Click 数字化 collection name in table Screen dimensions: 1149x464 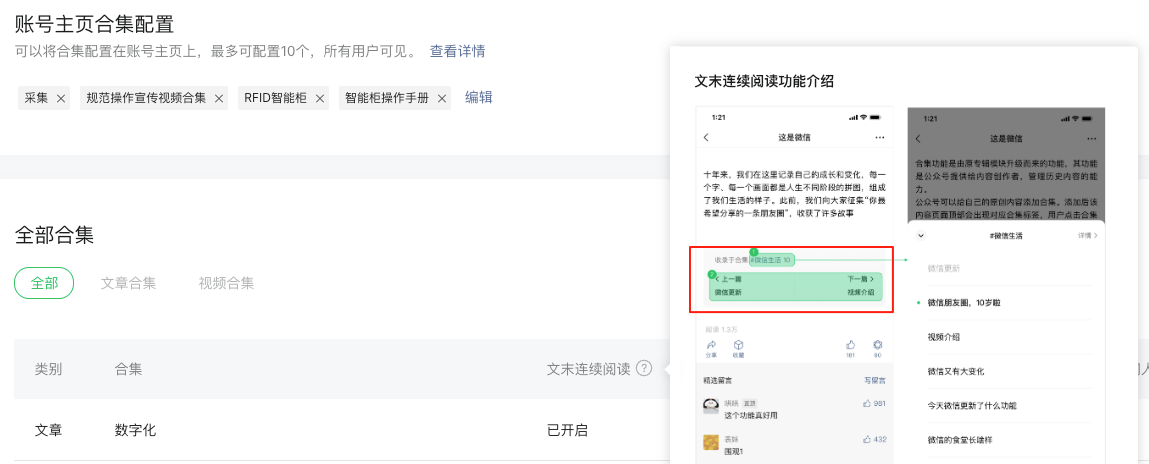[136, 430]
